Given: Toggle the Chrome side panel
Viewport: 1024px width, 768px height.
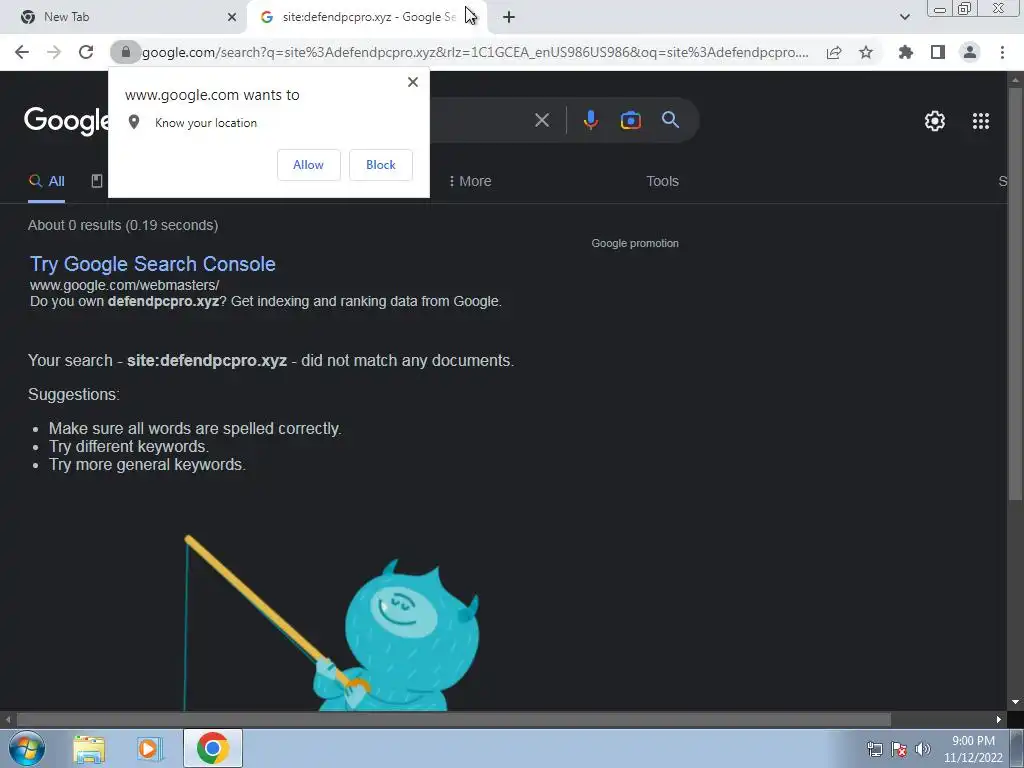Looking at the screenshot, I should click(x=938, y=52).
